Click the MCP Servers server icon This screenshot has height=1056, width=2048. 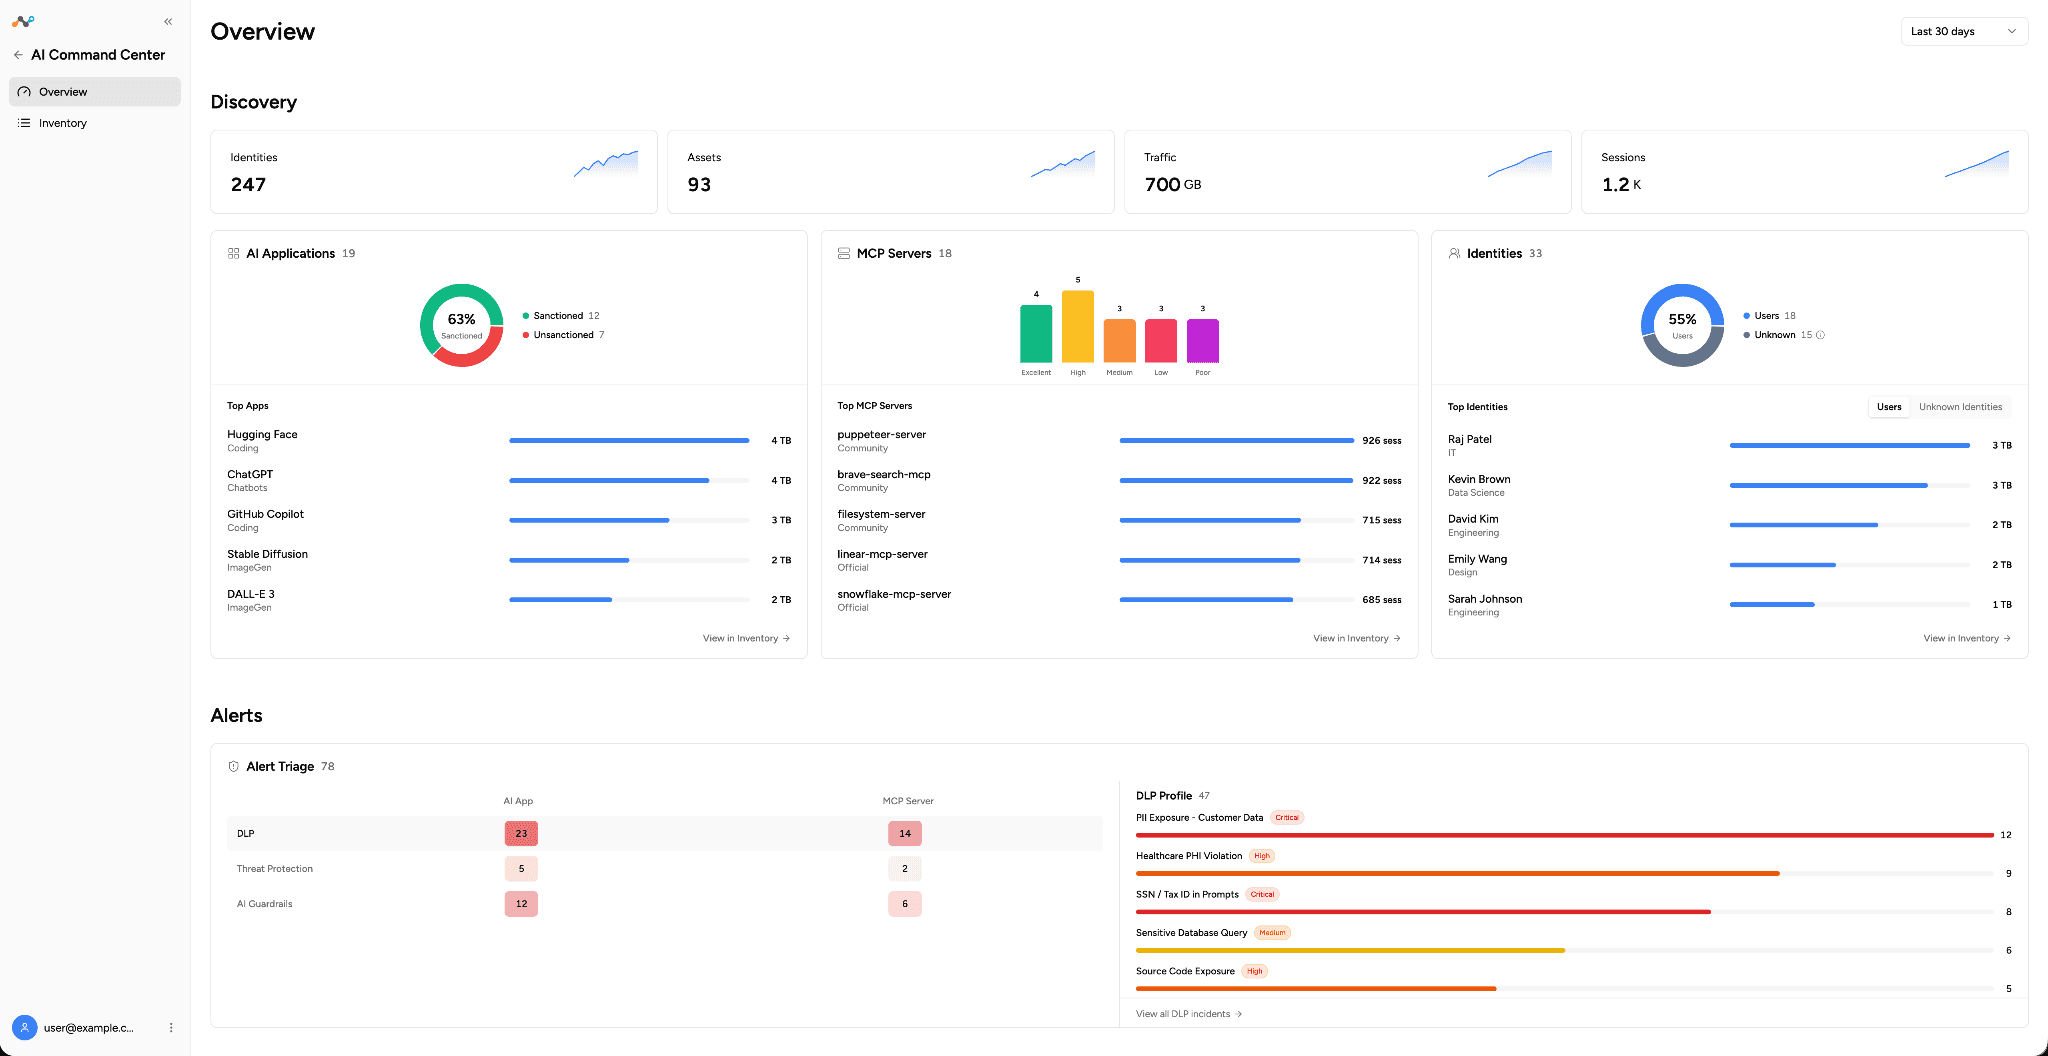pyautogui.click(x=844, y=253)
